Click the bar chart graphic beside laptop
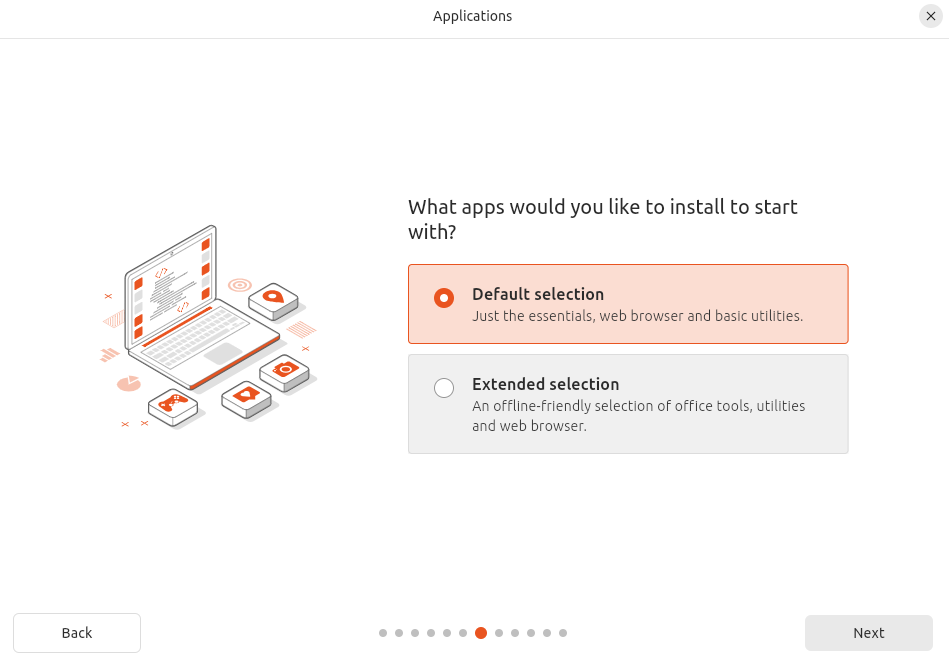 pyautogui.click(x=110, y=354)
